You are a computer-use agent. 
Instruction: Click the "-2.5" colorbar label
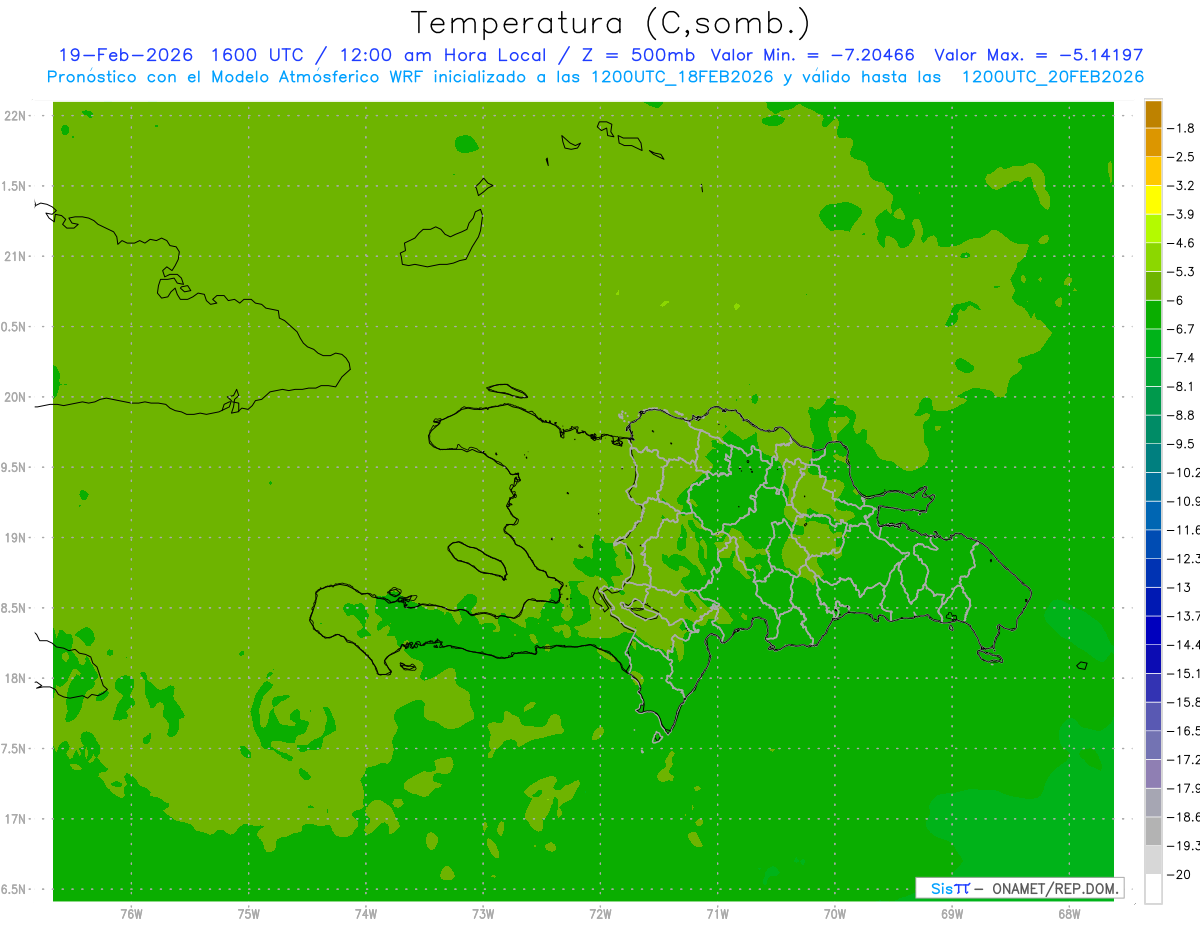click(x=1181, y=157)
